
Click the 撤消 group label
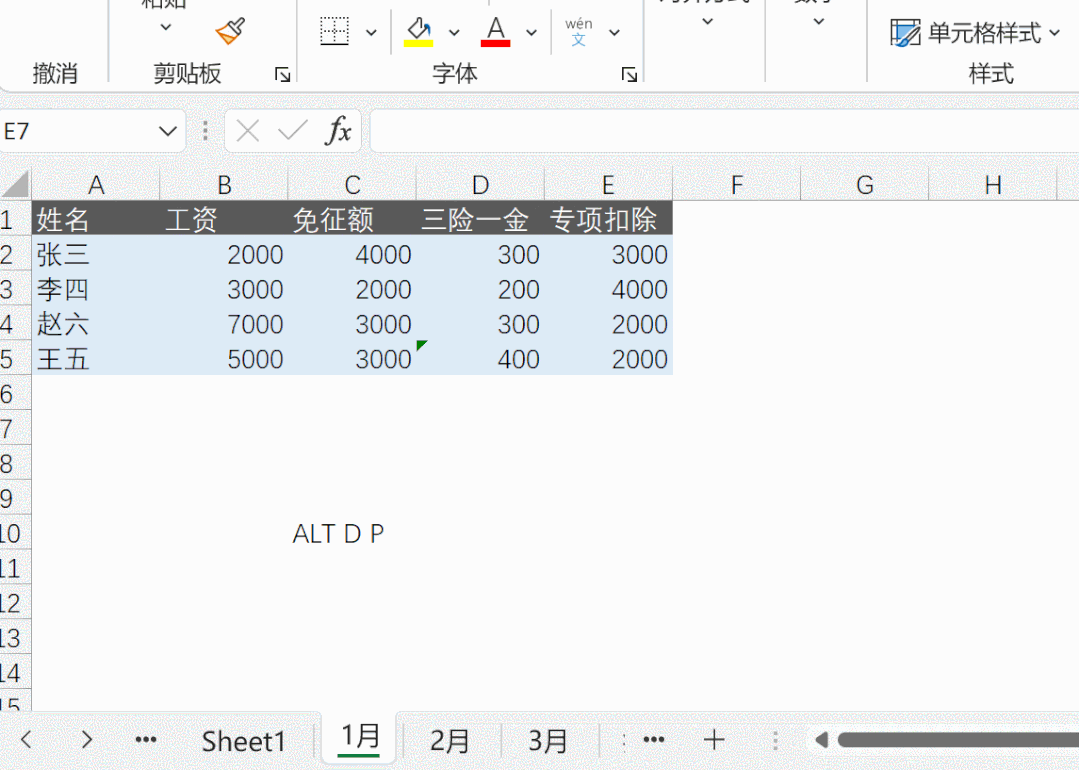pyautogui.click(x=55, y=73)
